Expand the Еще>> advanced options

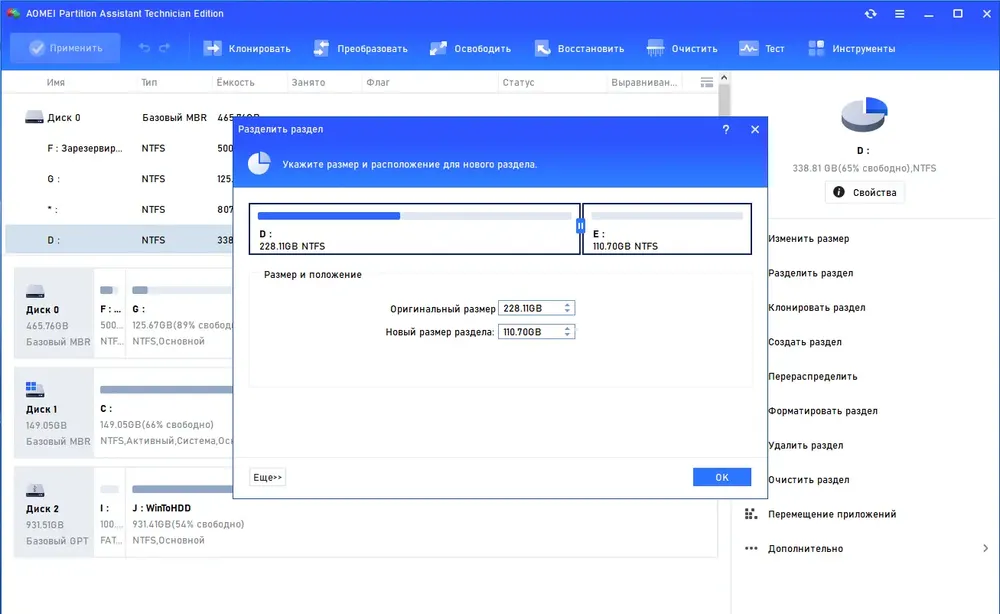click(267, 477)
